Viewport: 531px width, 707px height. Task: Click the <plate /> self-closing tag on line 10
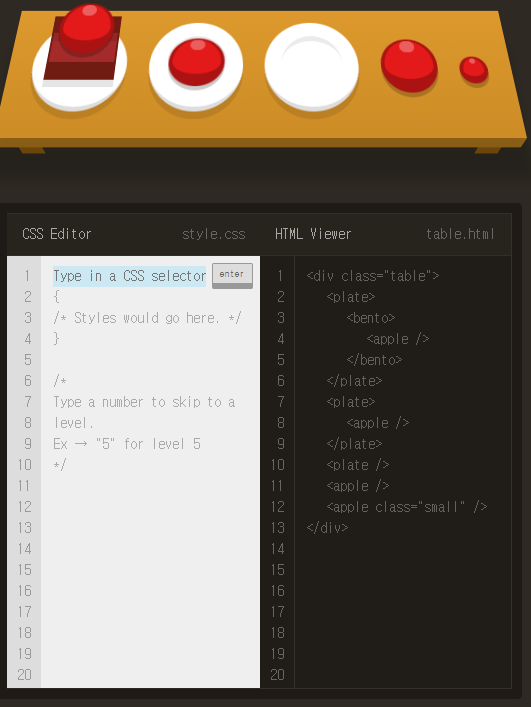[x=358, y=465]
